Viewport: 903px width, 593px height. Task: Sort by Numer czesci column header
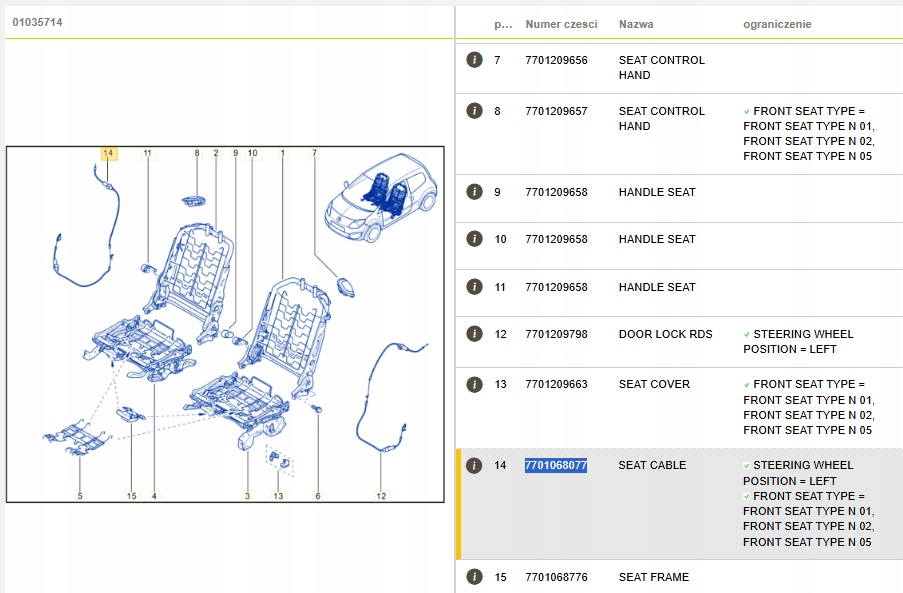click(561, 24)
